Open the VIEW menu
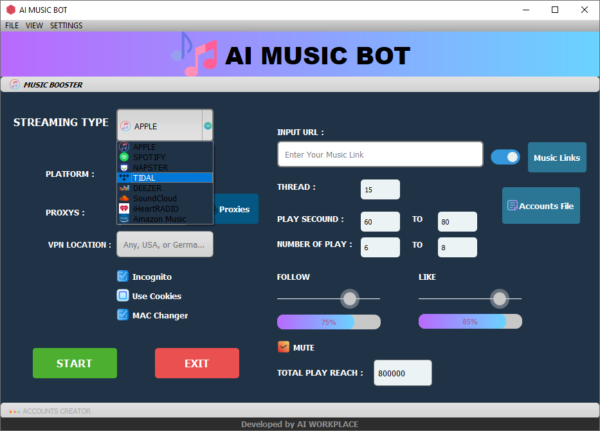 [34, 25]
